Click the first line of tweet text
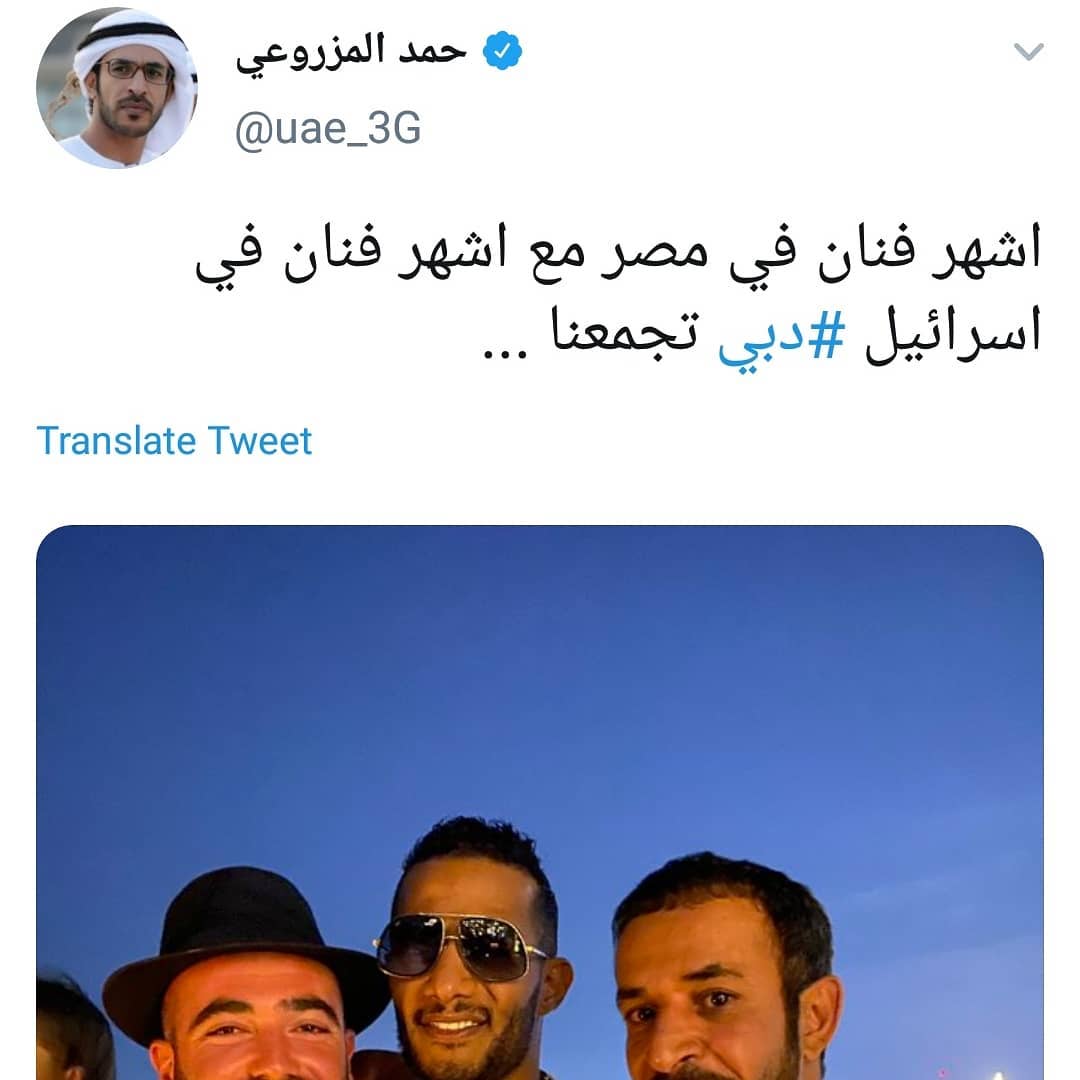 point(618,255)
